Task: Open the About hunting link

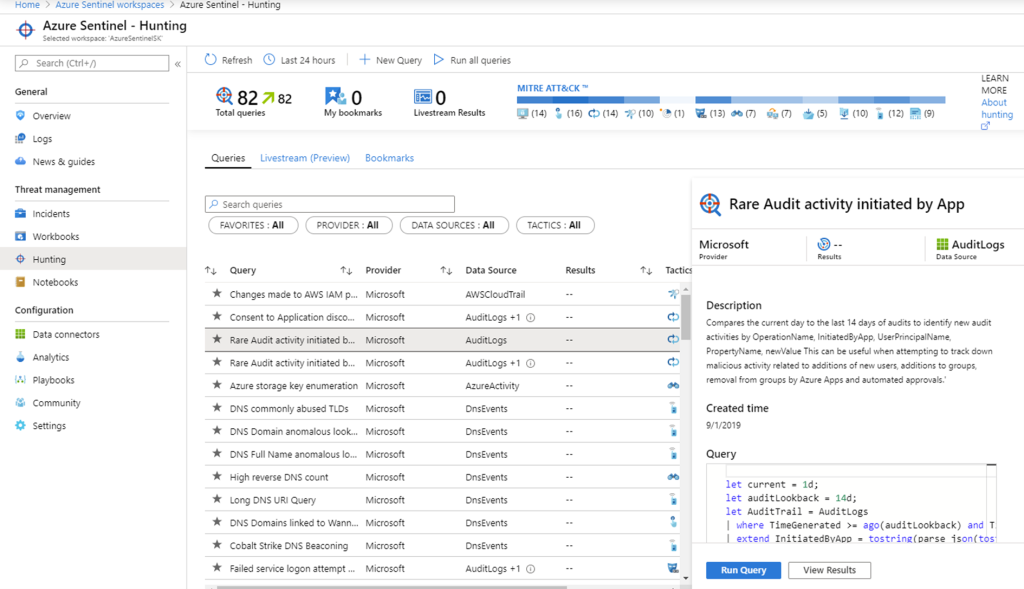Action: coord(997,108)
